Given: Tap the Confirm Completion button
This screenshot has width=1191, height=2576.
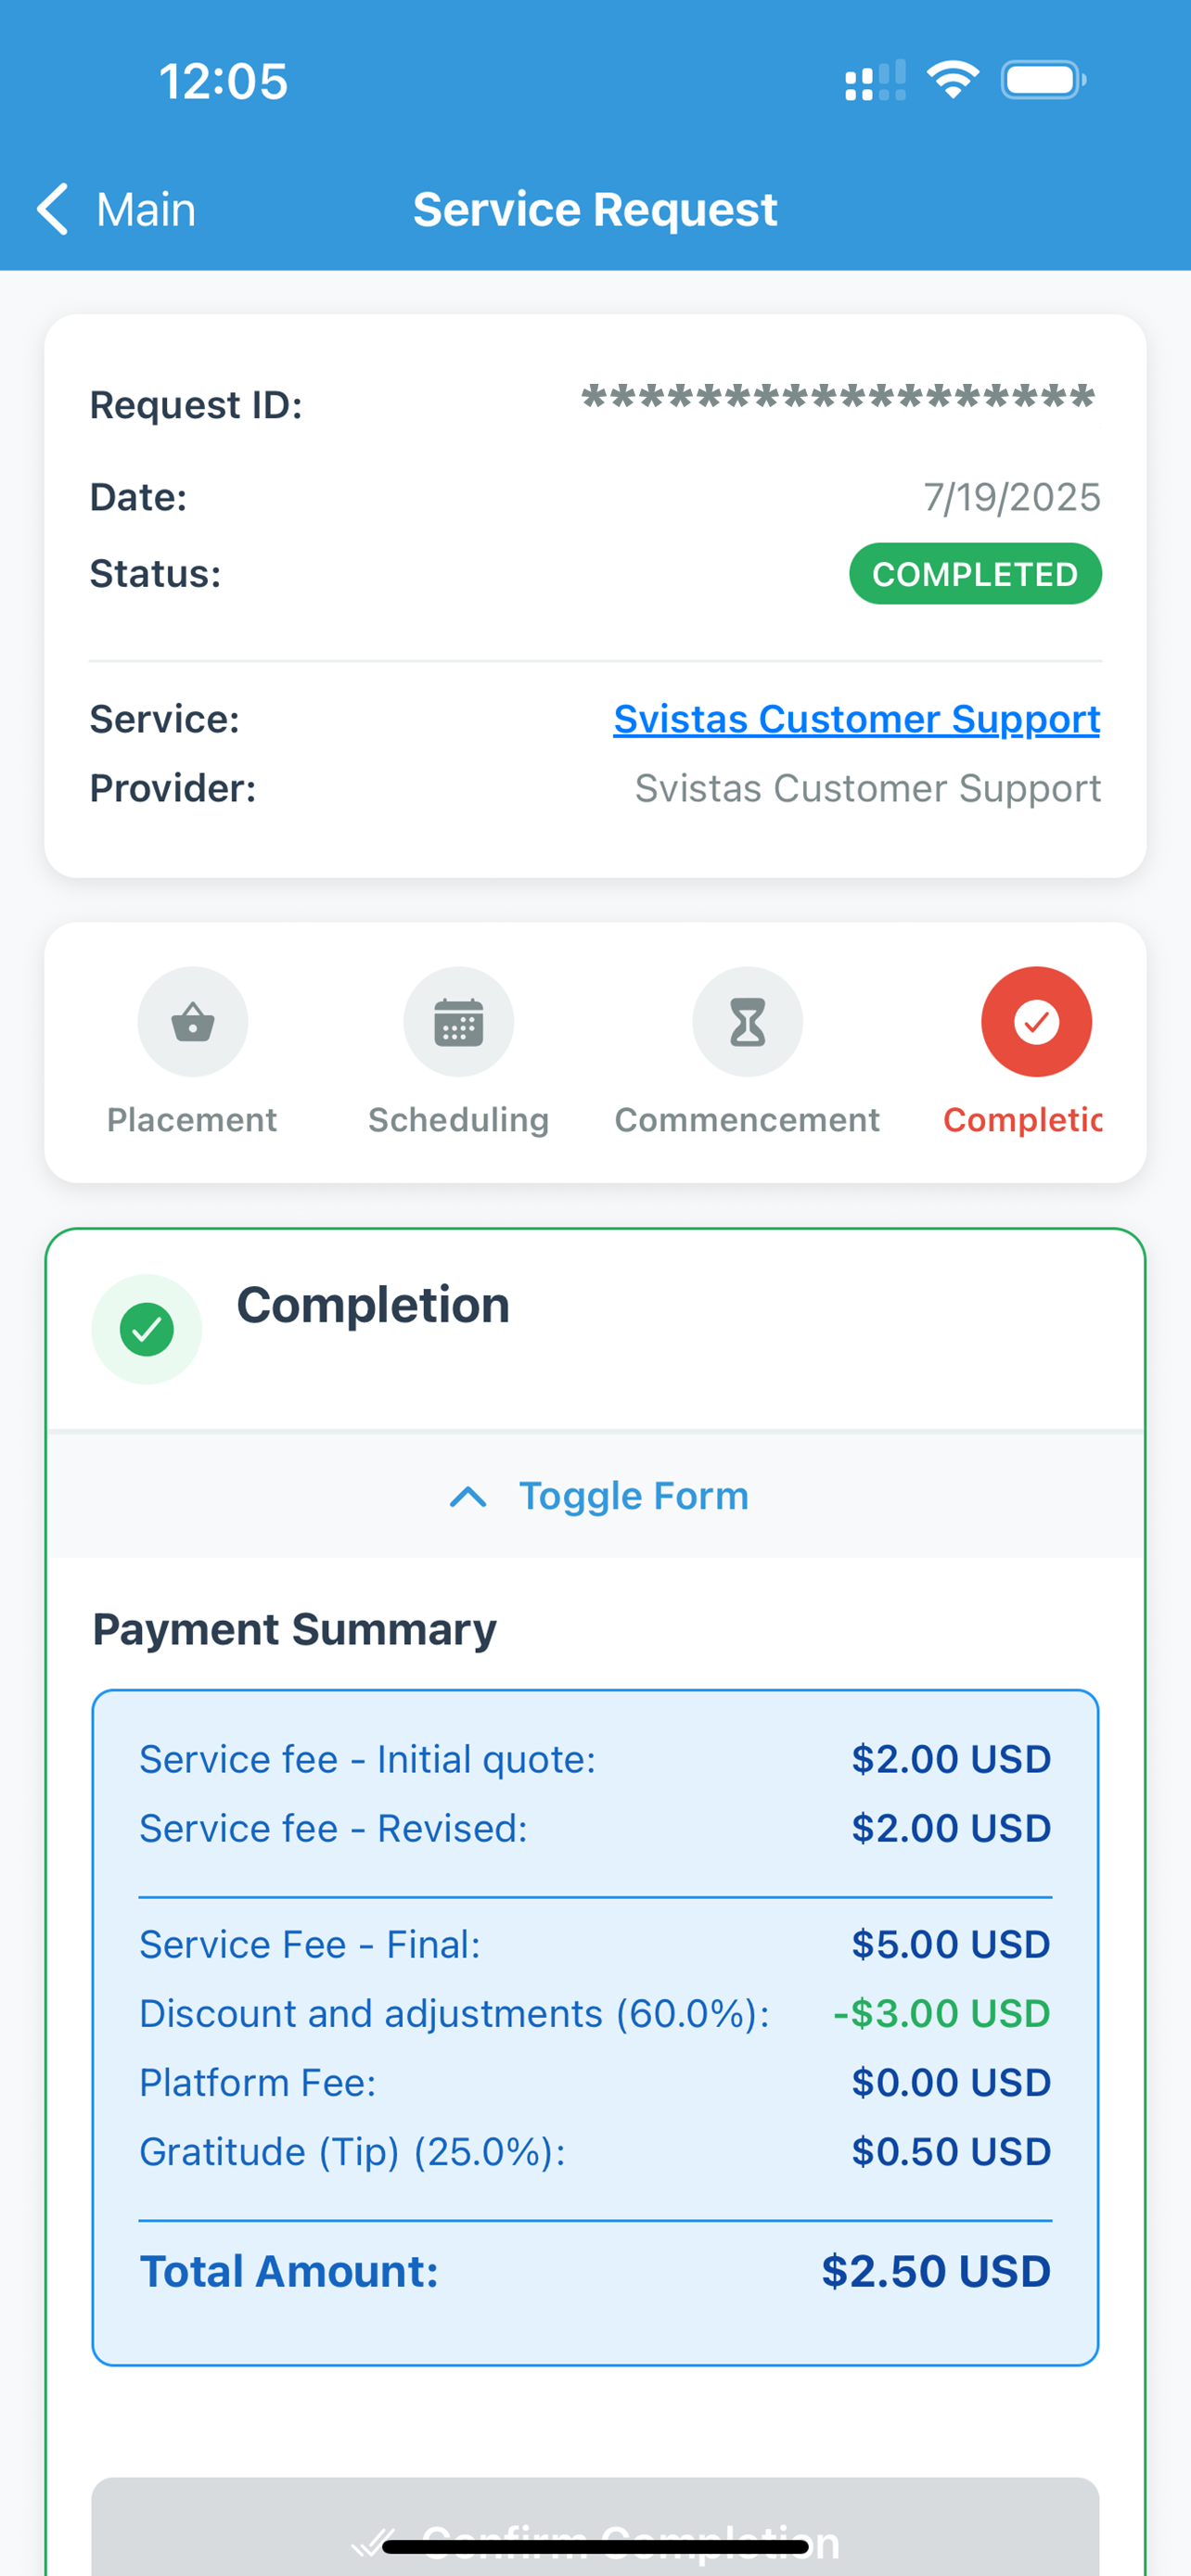Looking at the screenshot, I should [595, 2527].
